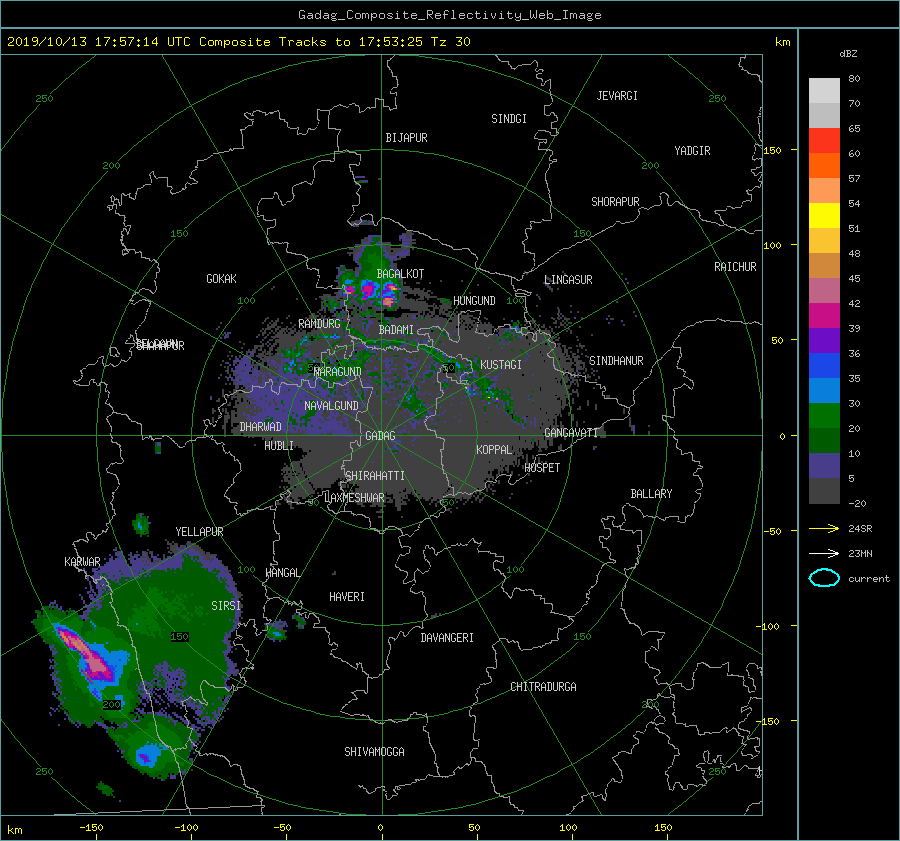The height and width of the screenshot is (841, 900).
Task: Click the BALLARY town label
Action: (651, 494)
